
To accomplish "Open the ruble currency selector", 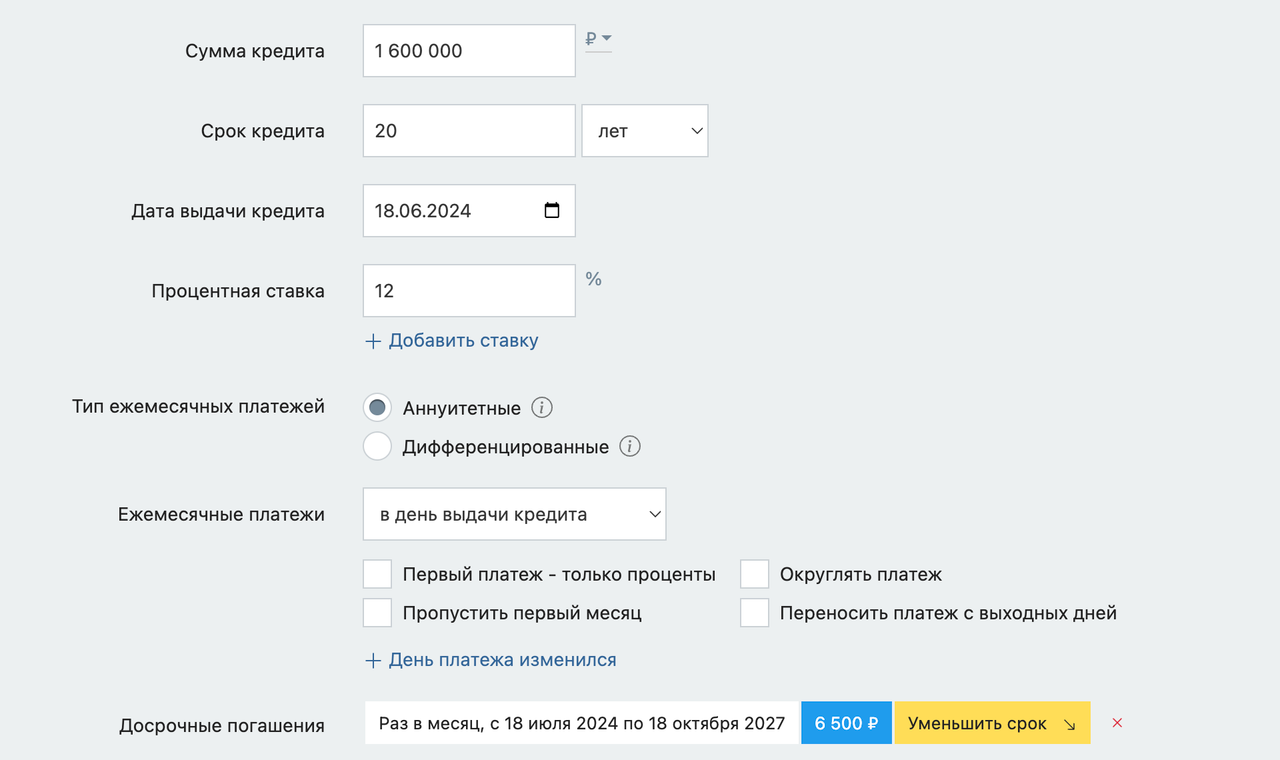I will [598, 39].
